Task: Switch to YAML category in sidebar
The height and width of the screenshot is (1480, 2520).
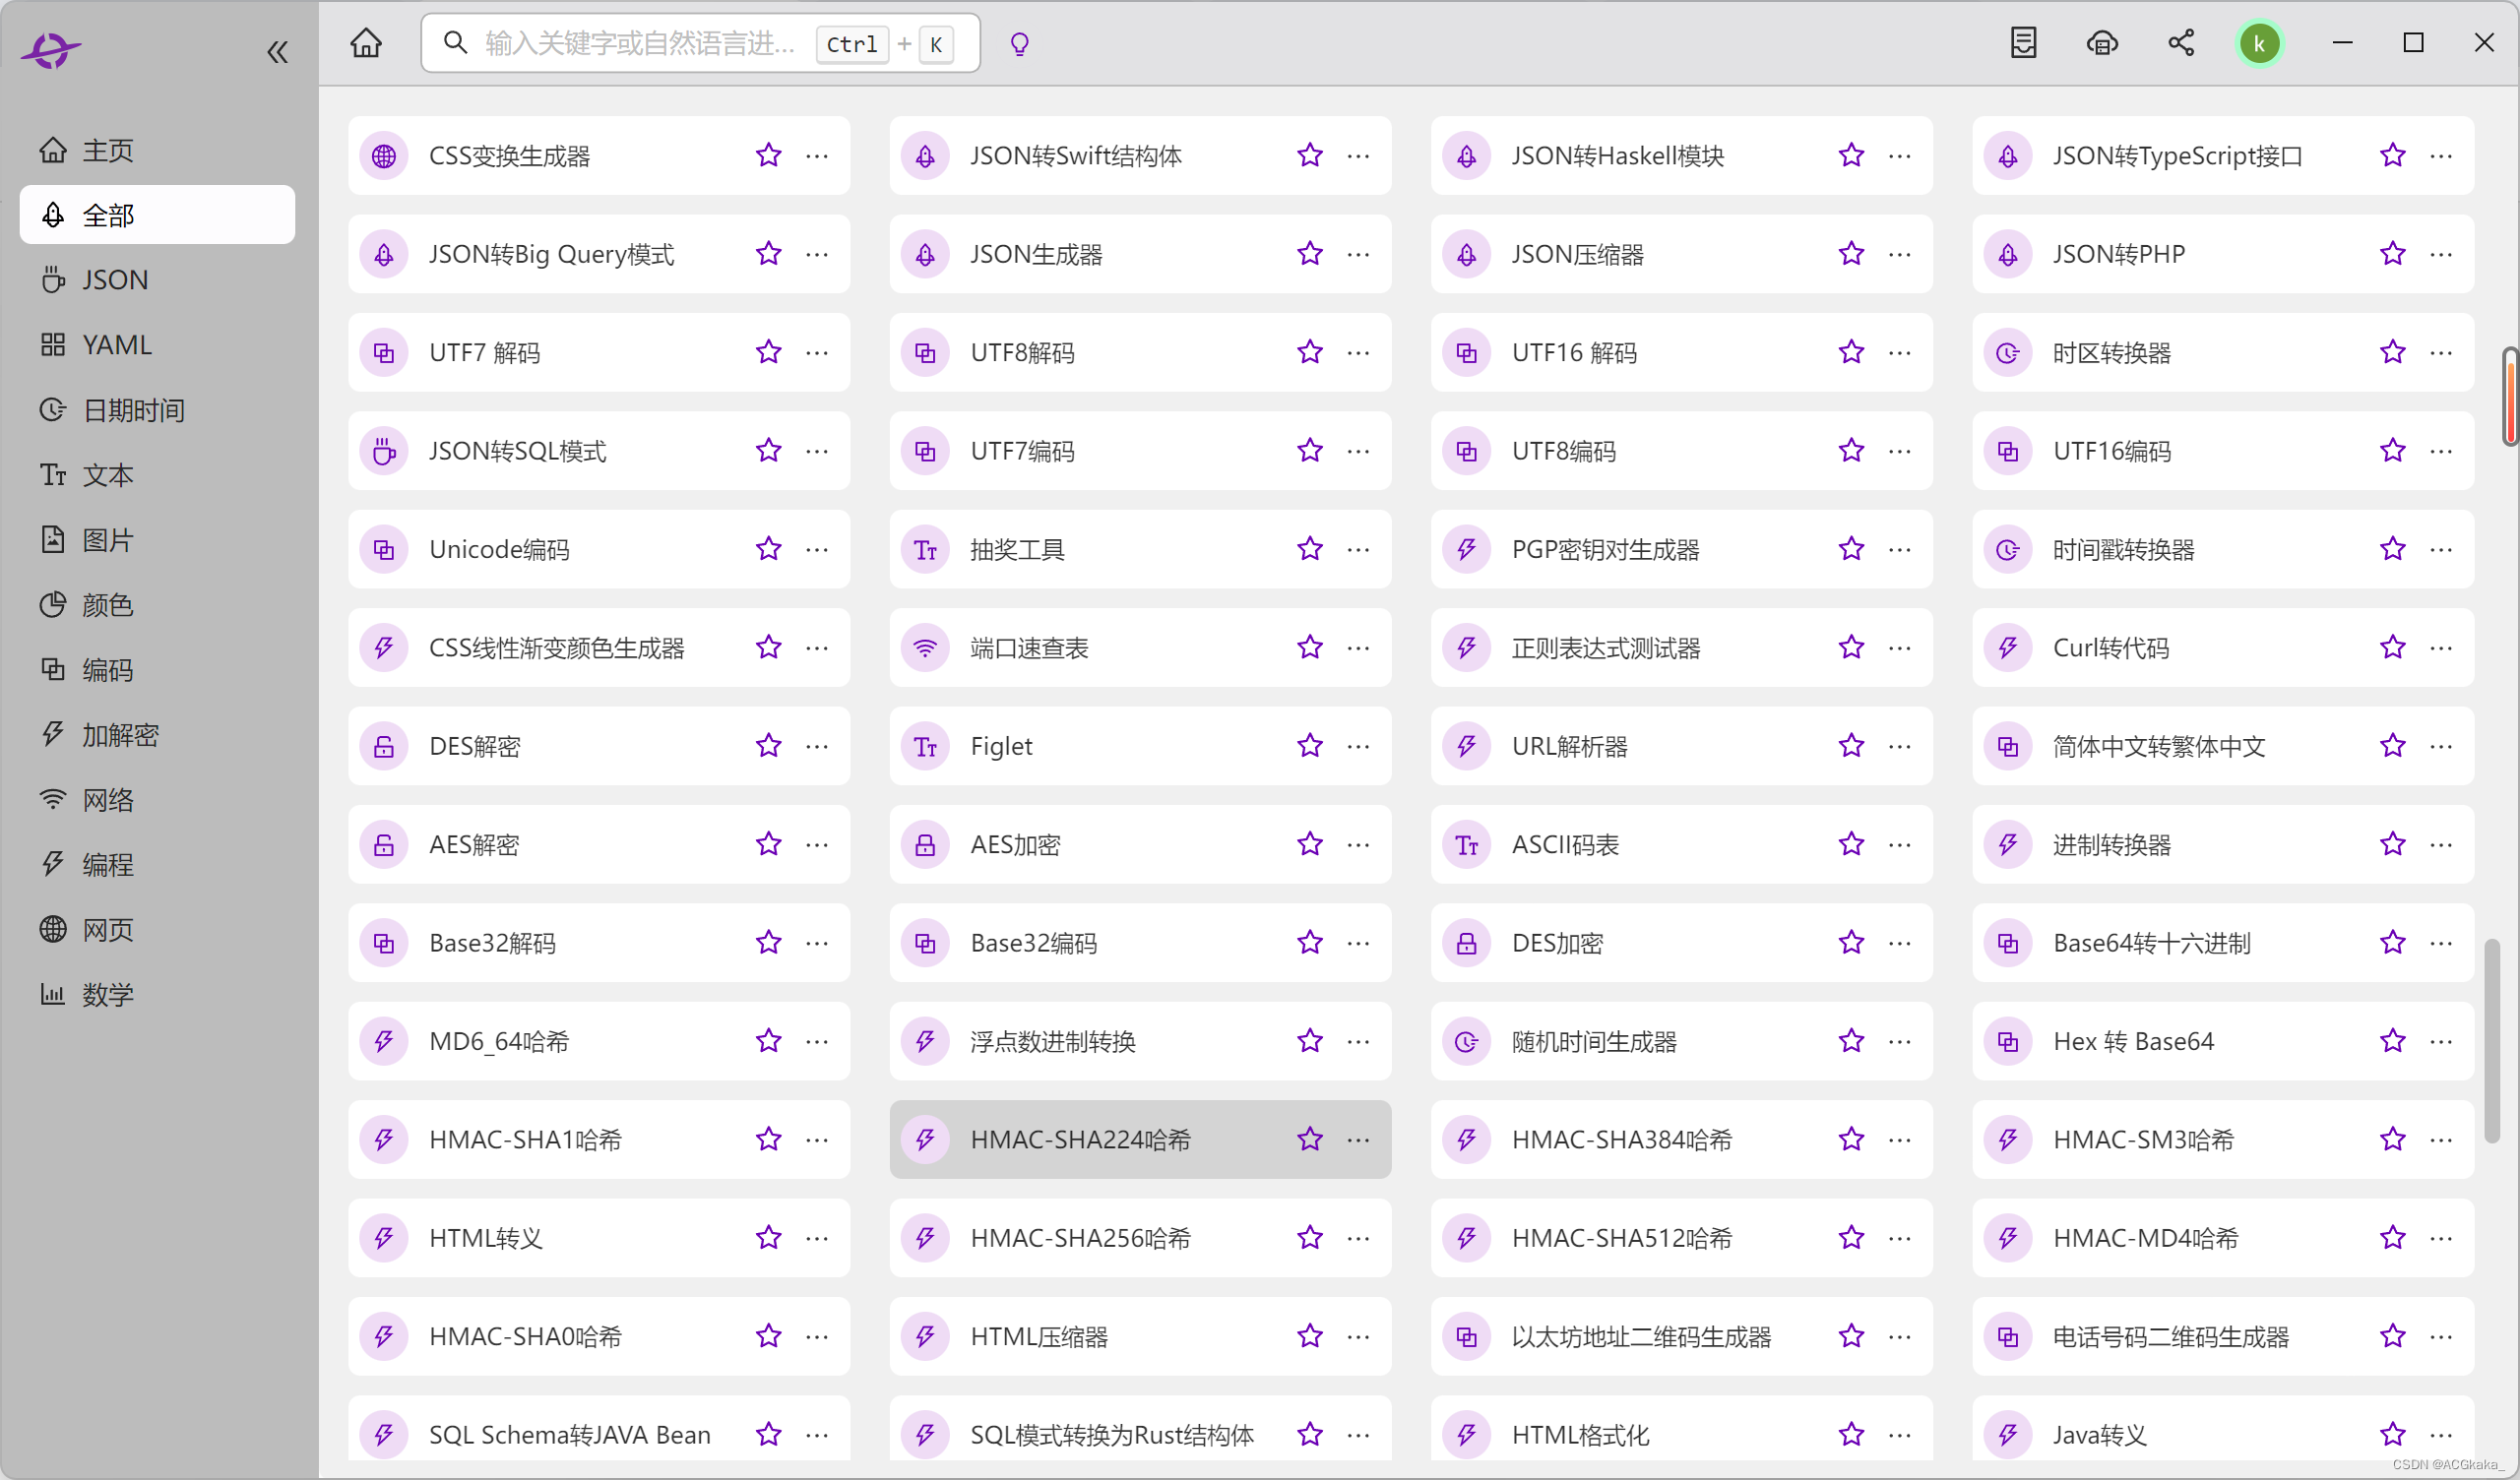Action: 116,345
